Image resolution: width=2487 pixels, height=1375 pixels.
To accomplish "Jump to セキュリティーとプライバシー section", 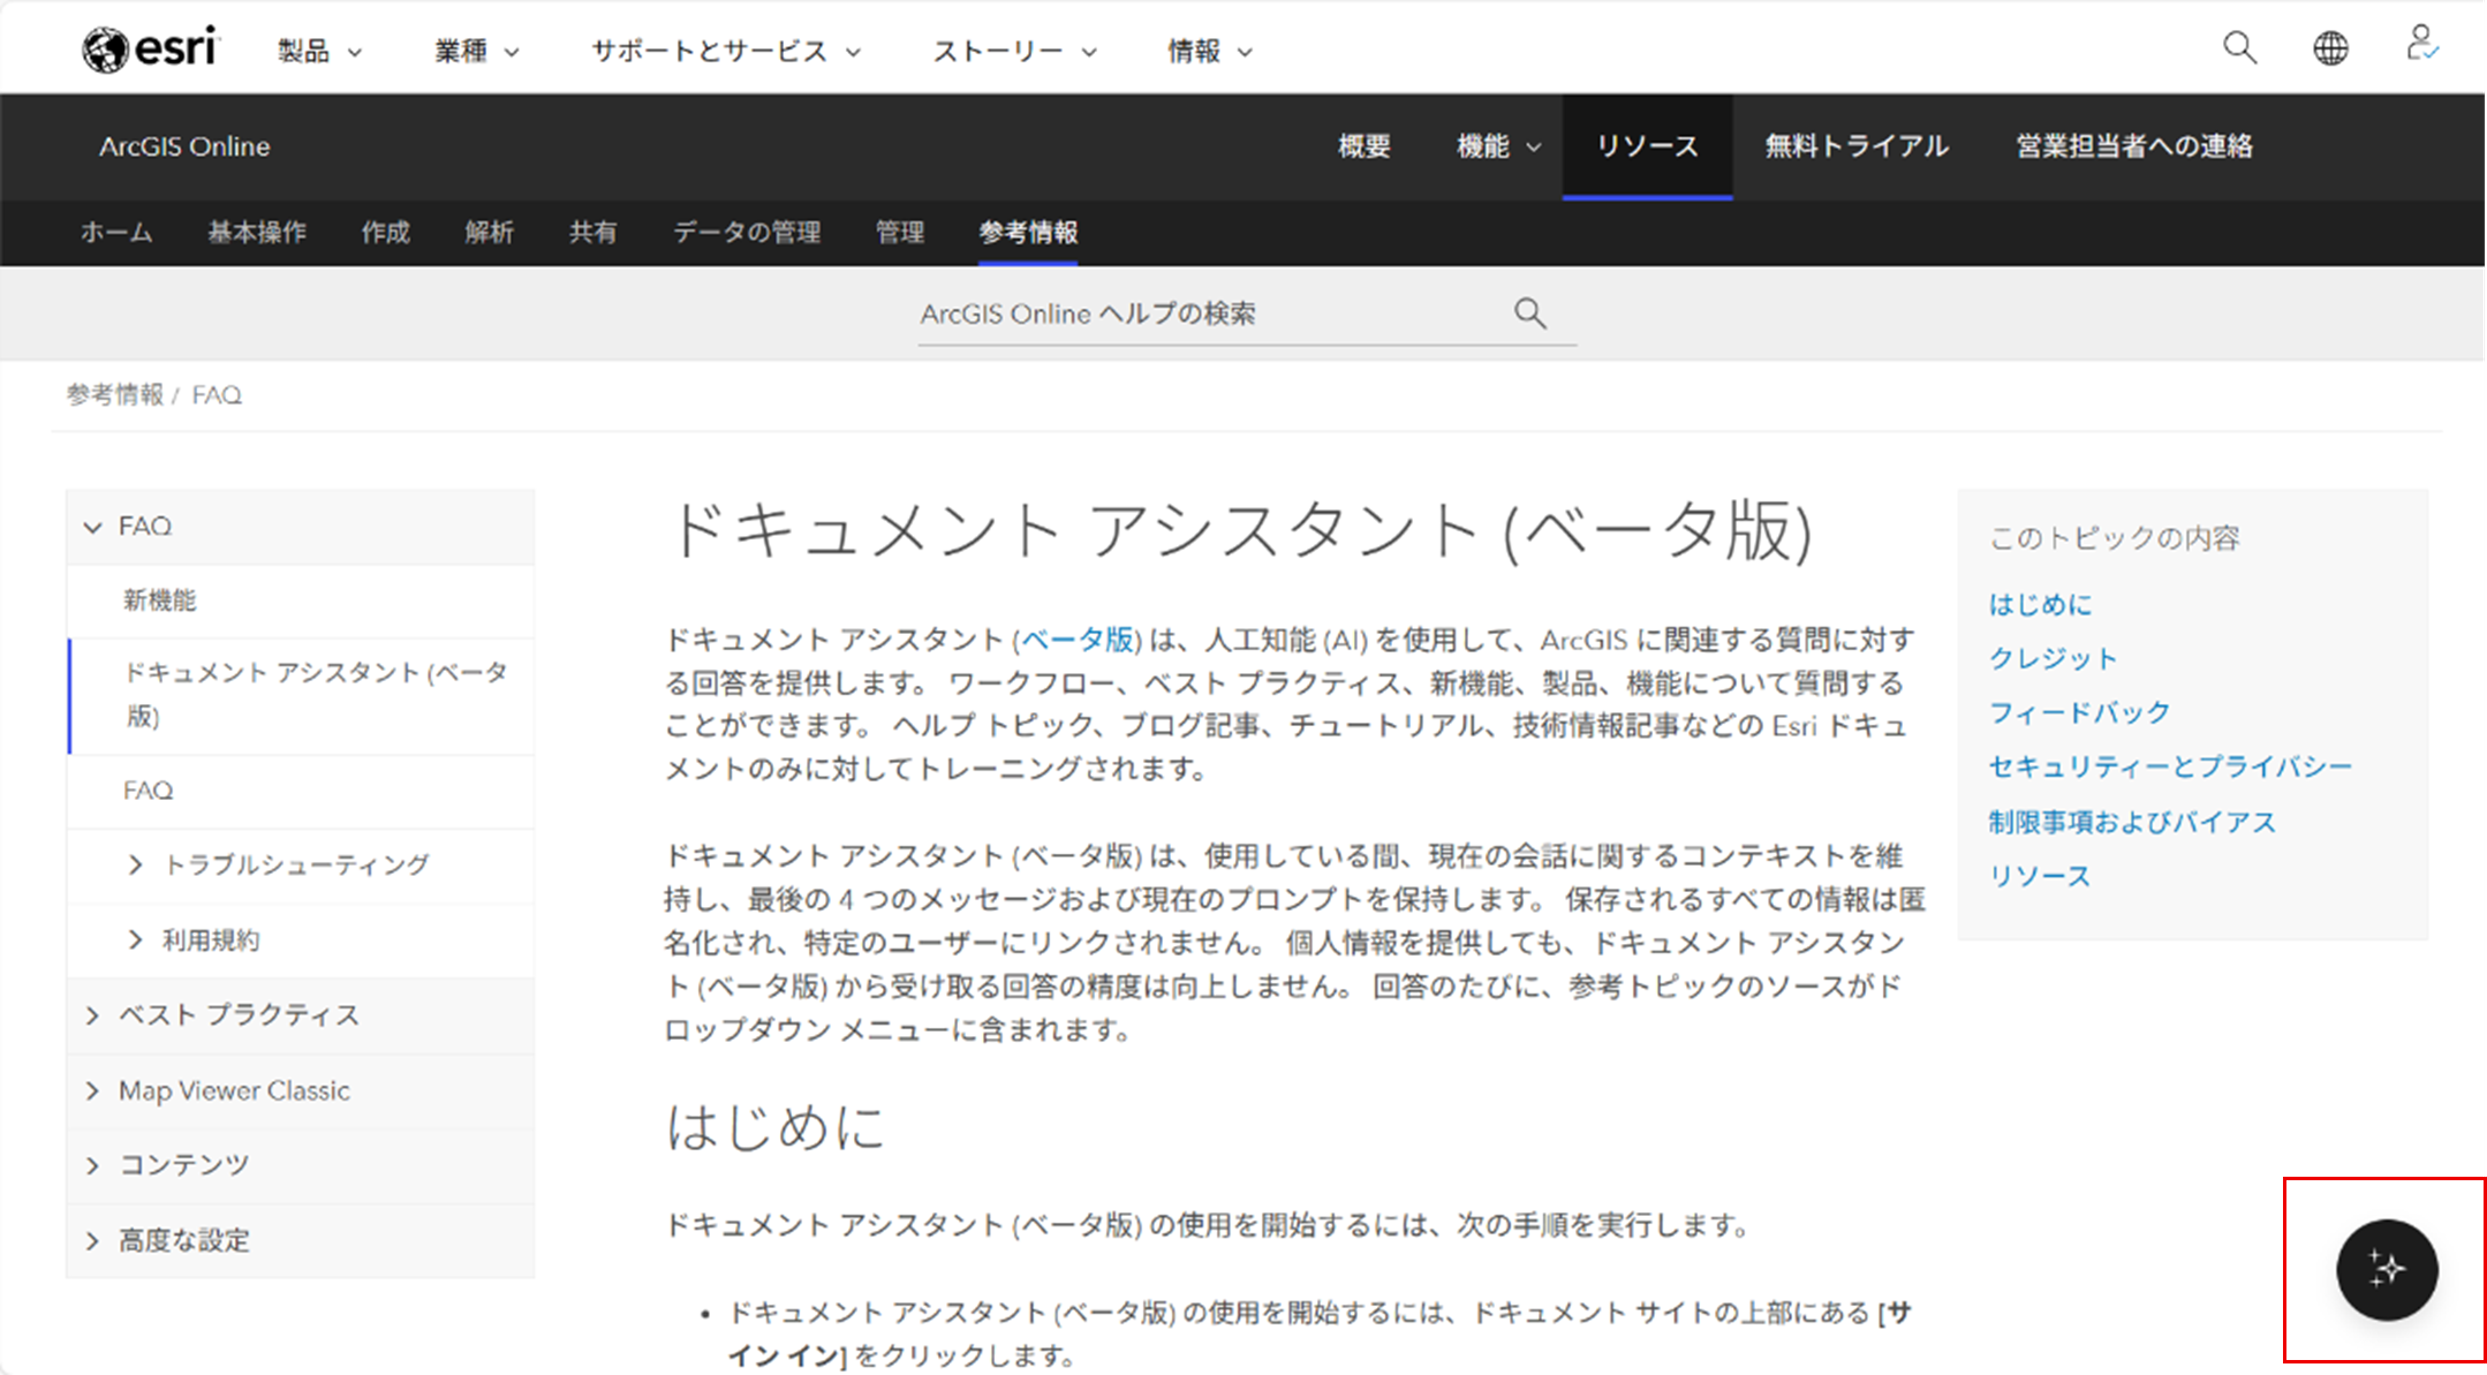I will click(x=2170, y=767).
